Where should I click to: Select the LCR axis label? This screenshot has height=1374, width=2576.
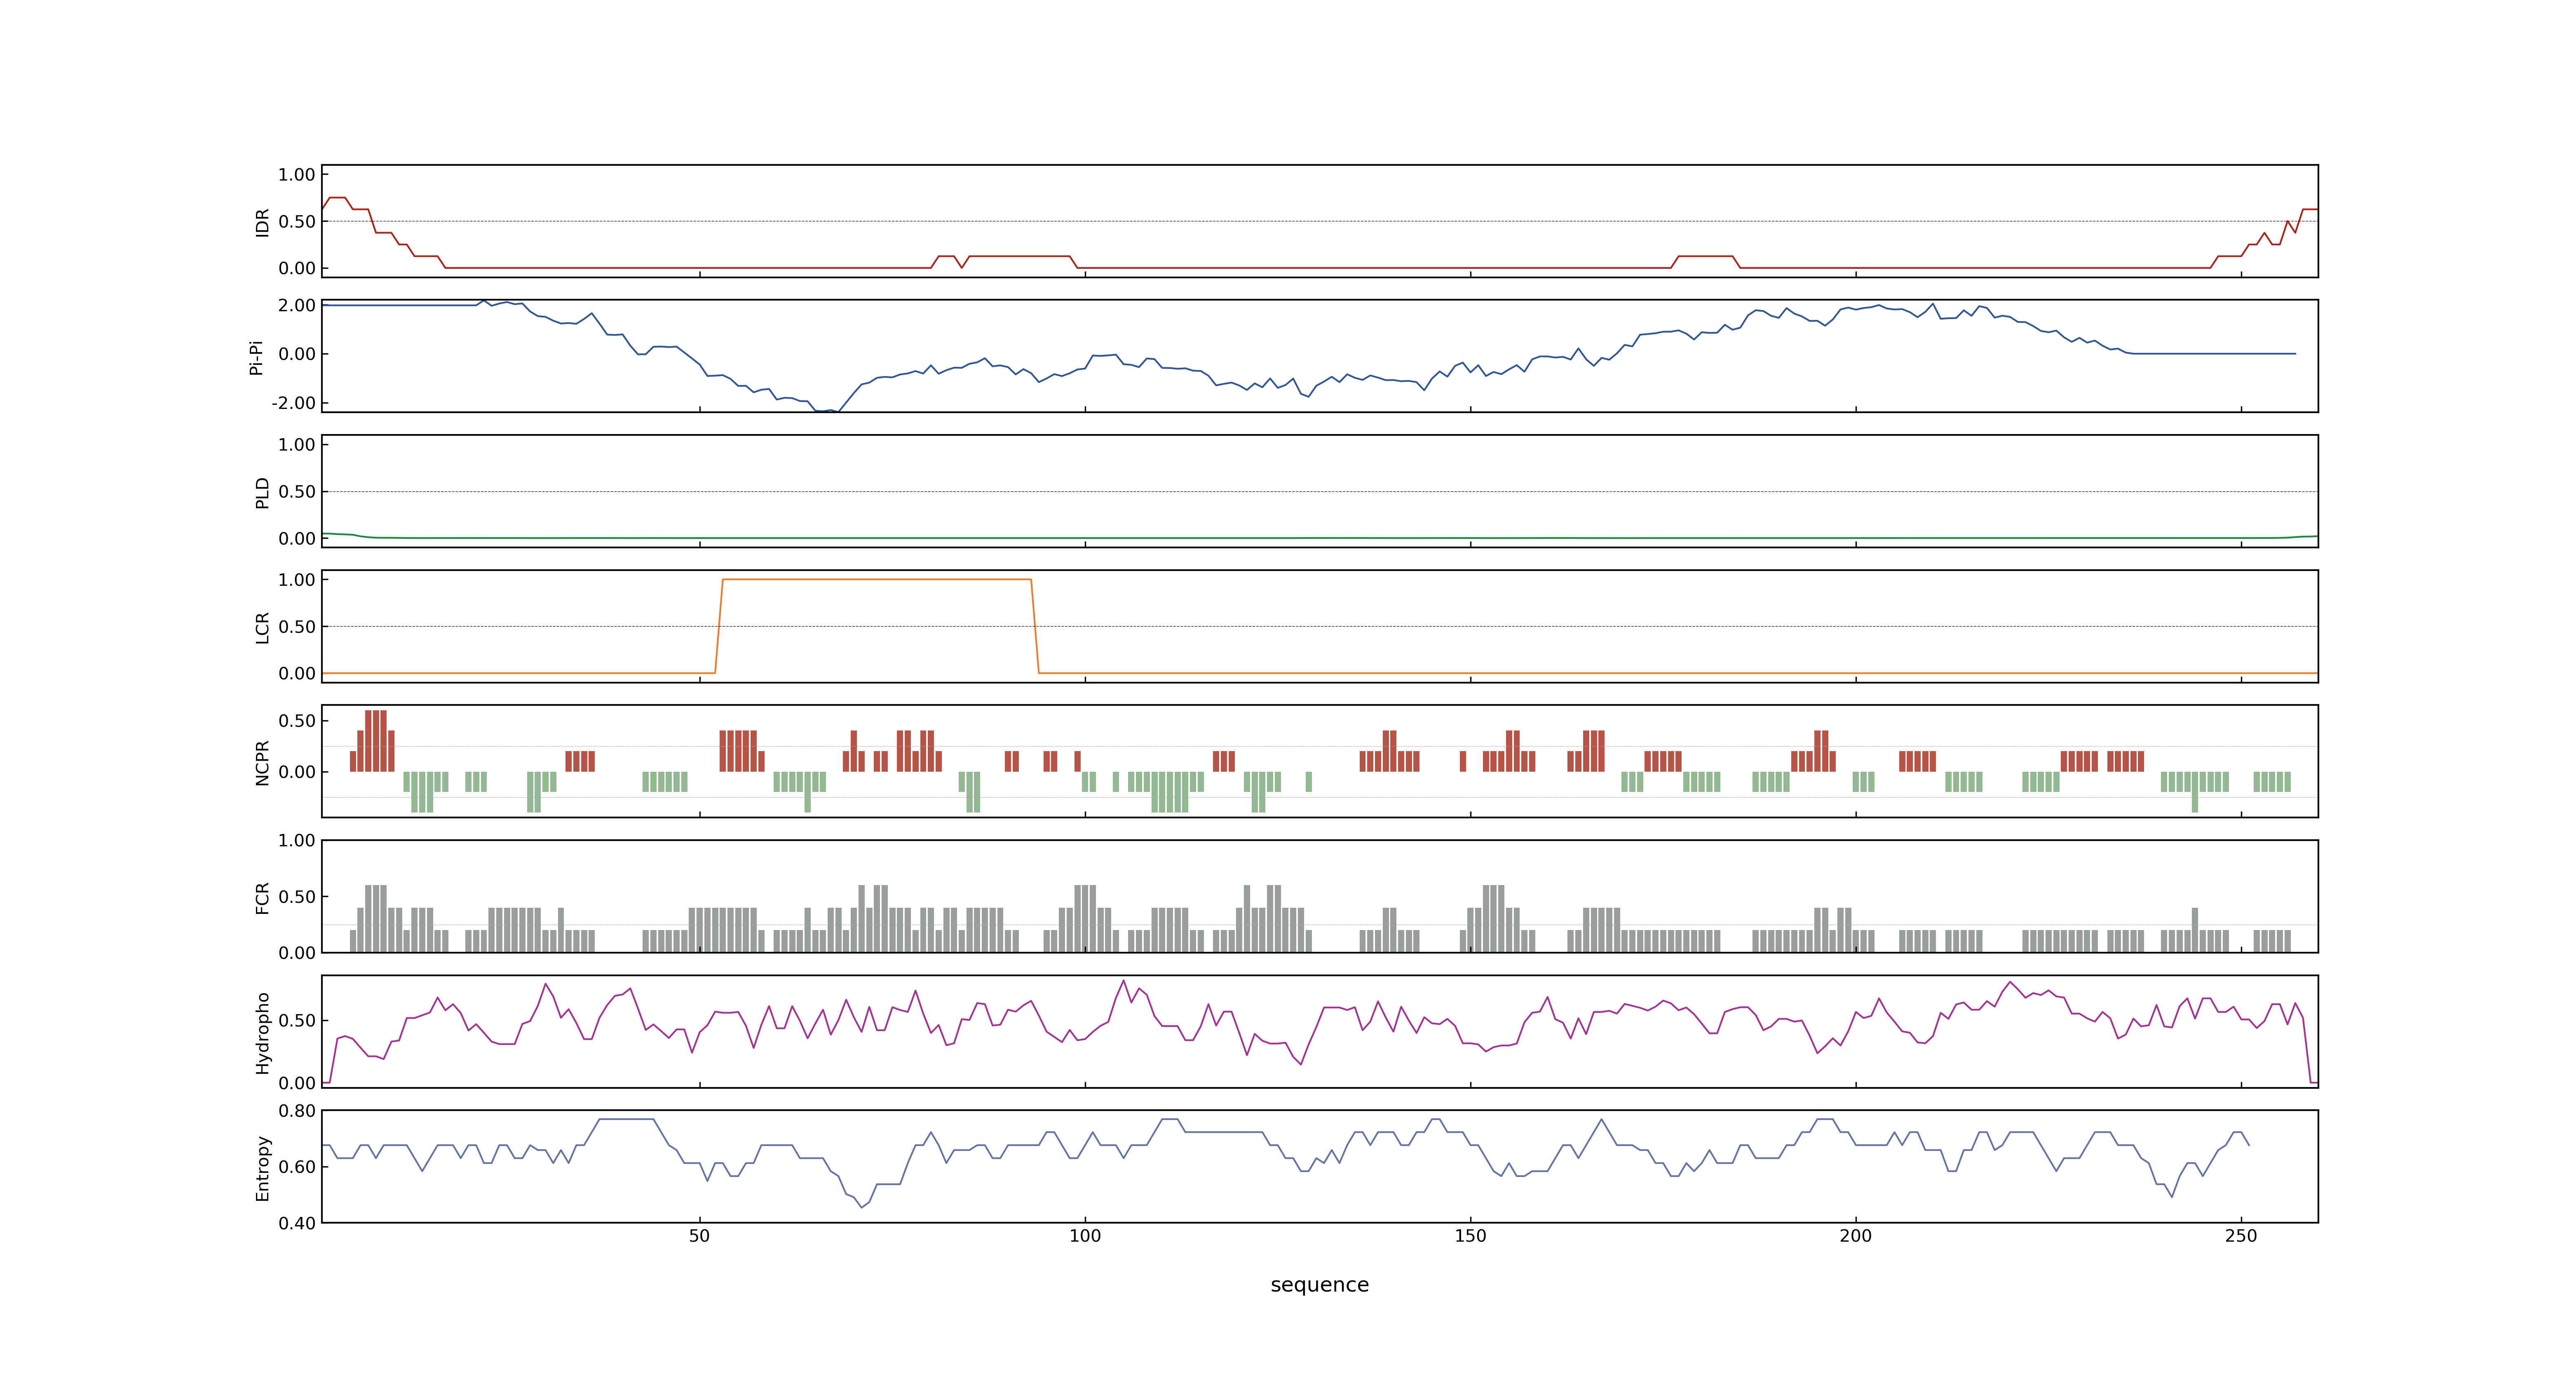click(262, 627)
